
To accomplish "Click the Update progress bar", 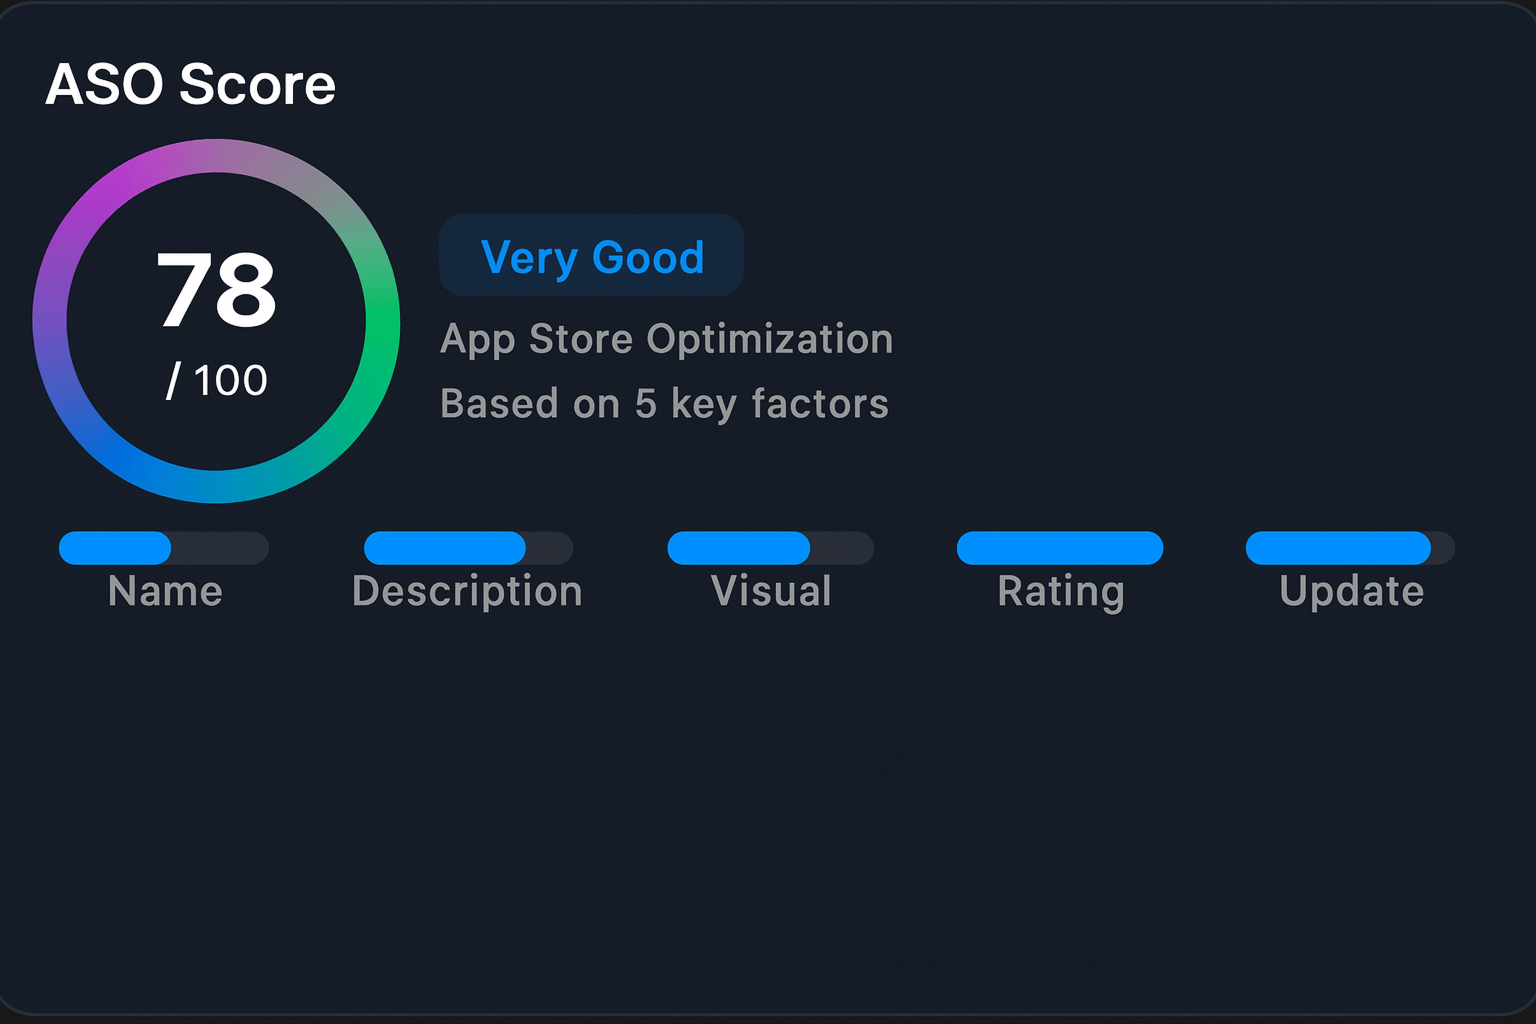I will click(x=1350, y=548).
